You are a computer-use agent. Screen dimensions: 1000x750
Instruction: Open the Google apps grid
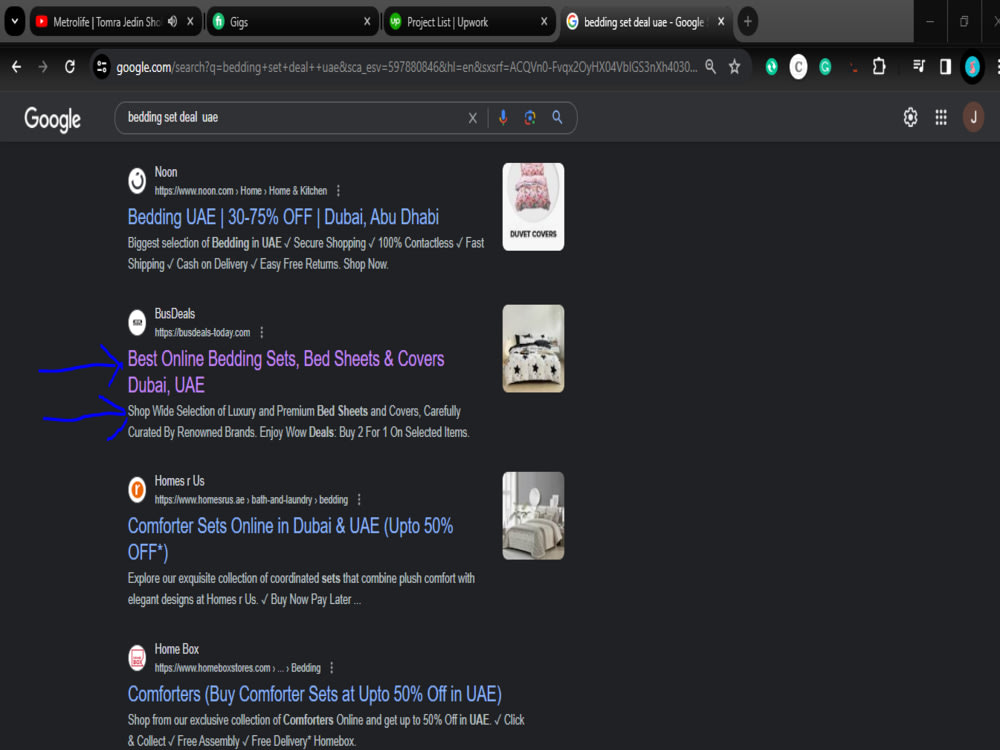point(941,117)
